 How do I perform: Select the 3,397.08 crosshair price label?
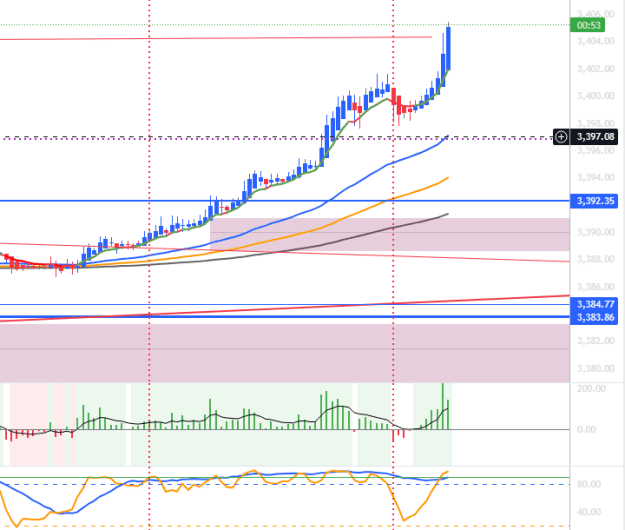pos(595,137)
